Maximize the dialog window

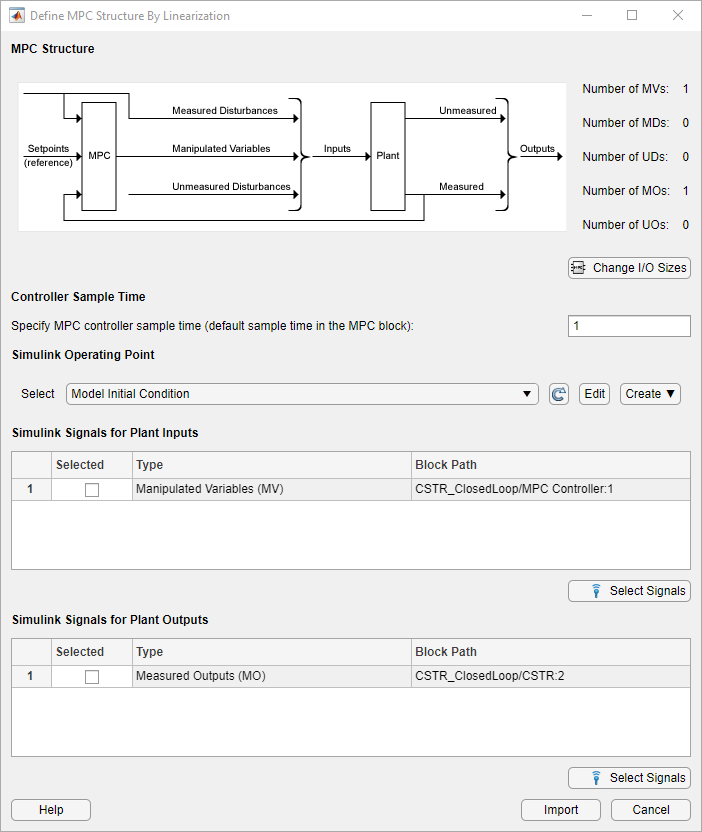pos(632,16)
